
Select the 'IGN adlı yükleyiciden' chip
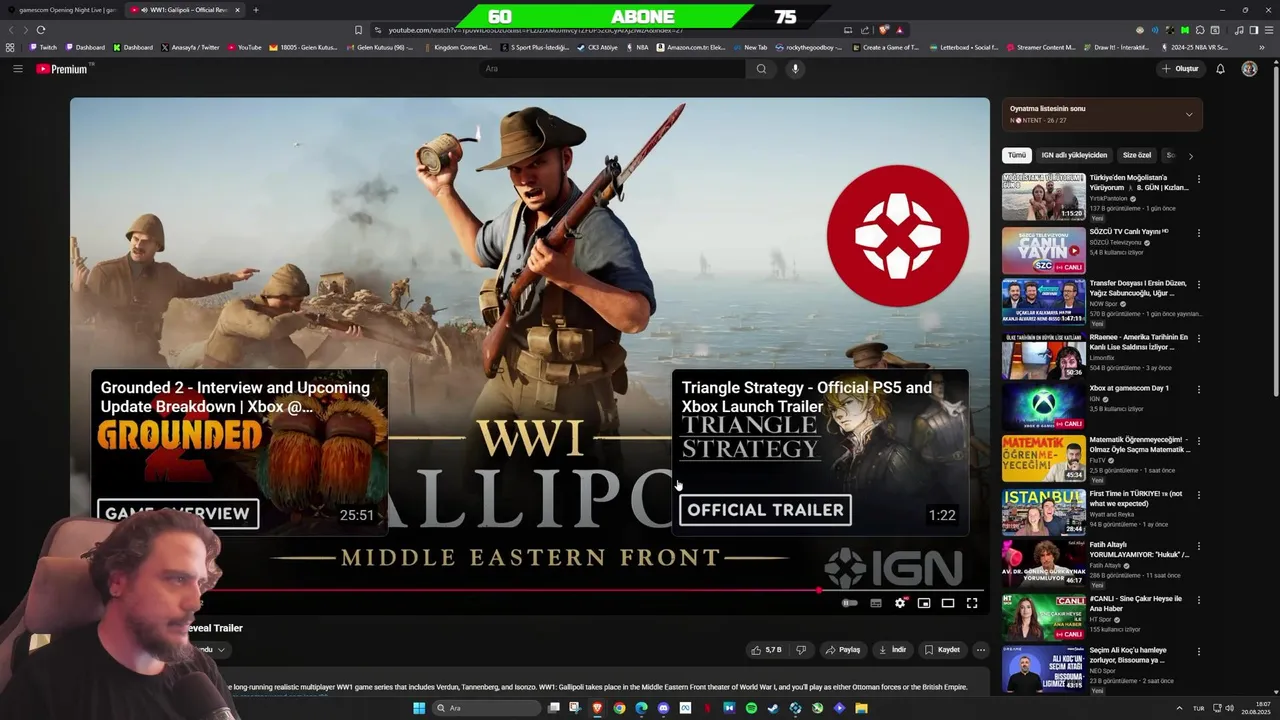coord(1074,156)
